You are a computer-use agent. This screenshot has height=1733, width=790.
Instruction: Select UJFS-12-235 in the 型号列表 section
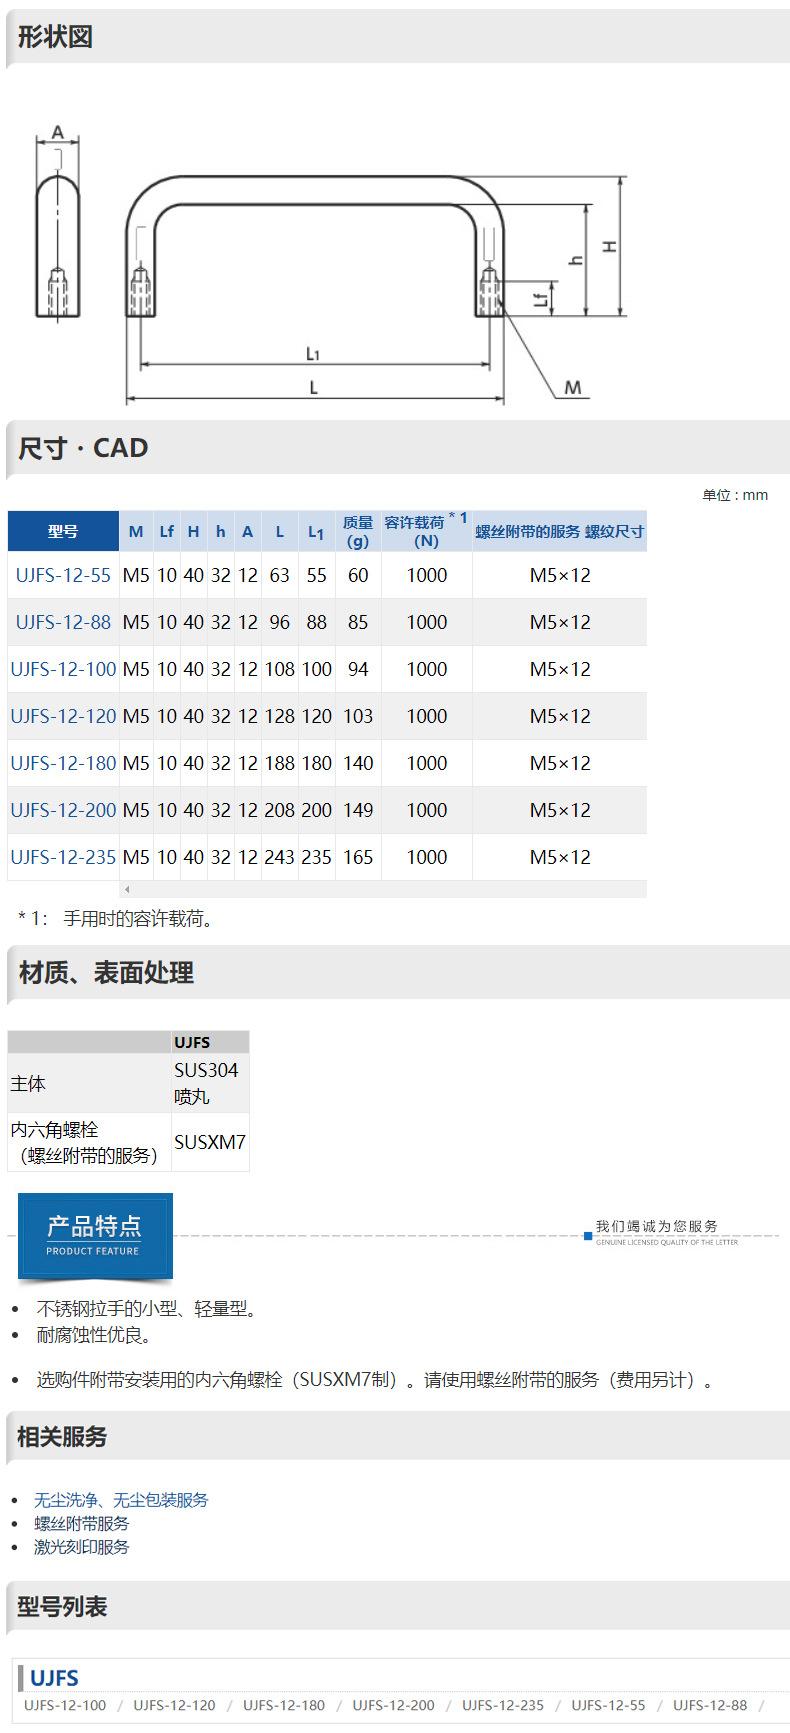(x=503, y=1705)
